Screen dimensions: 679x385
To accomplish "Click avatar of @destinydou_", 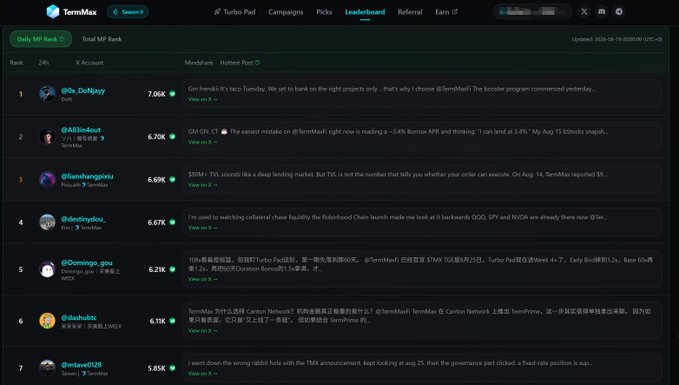I will tap(47, 222).
